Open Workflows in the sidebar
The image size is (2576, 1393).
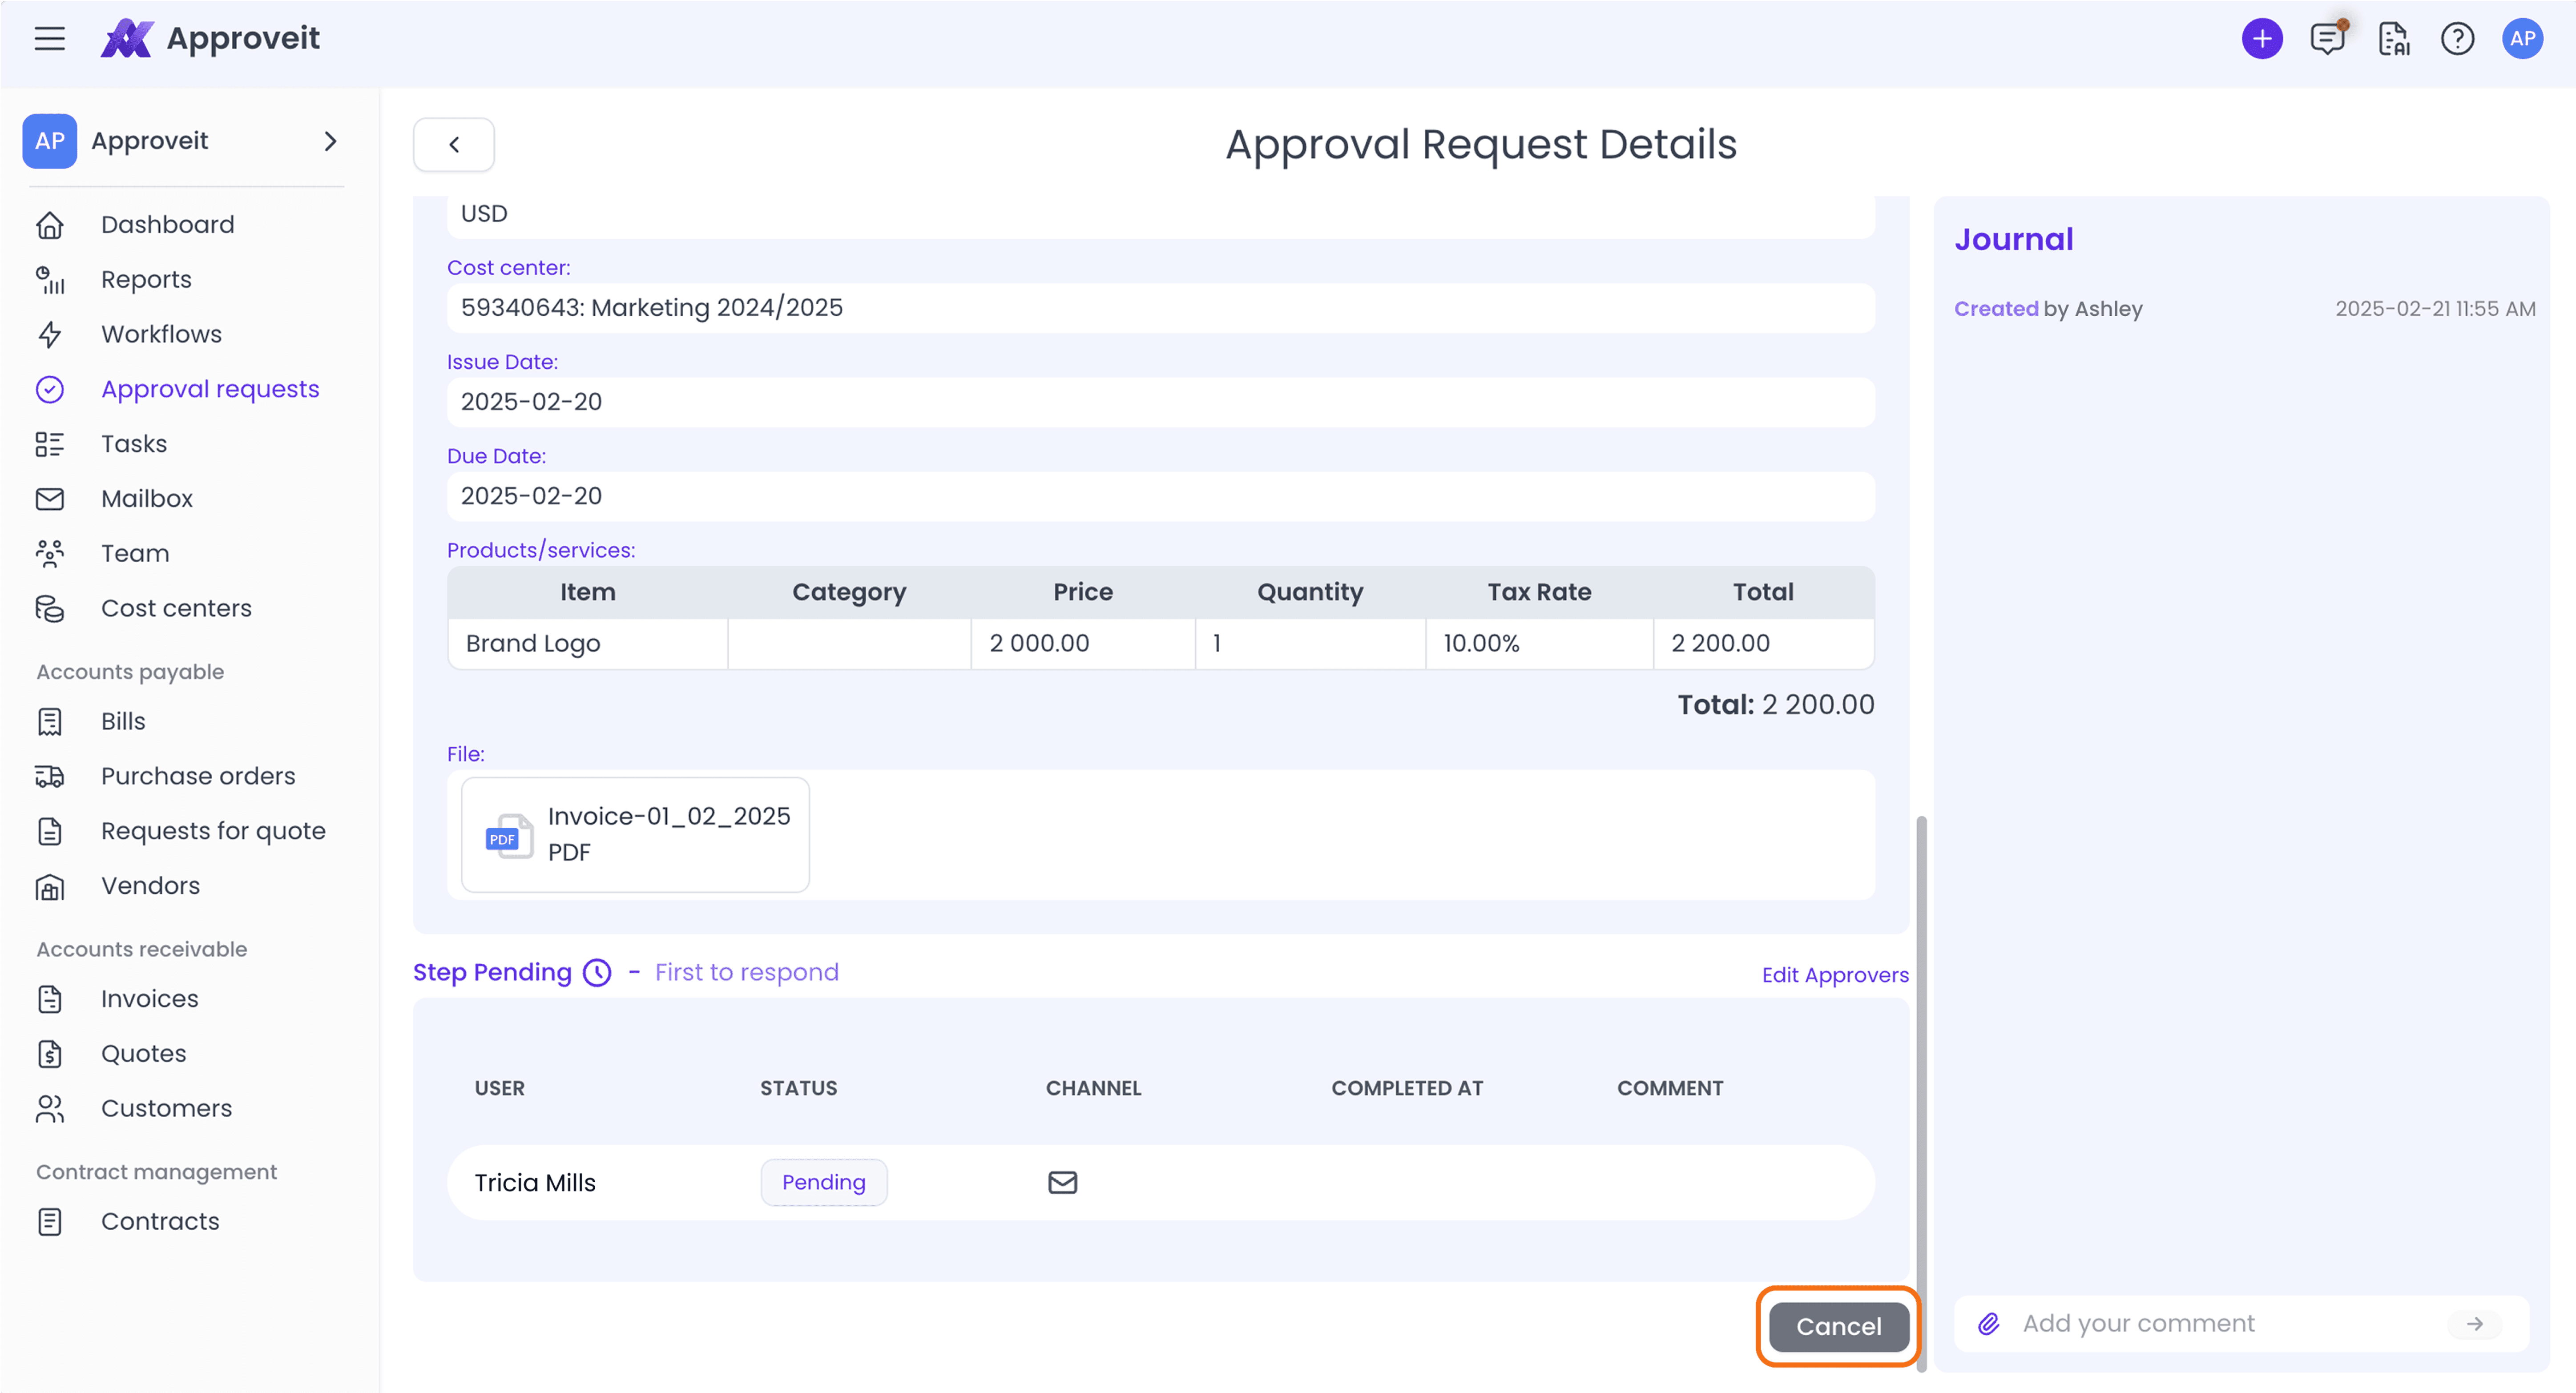click(161, 334)
